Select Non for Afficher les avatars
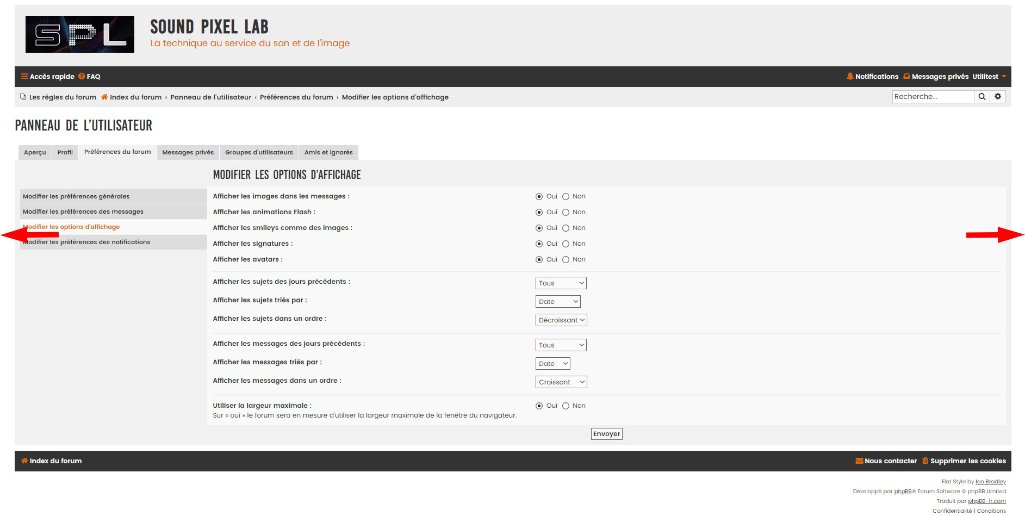Image resolution: width=1025 pixels, height=516 pixels. (566, 259)
